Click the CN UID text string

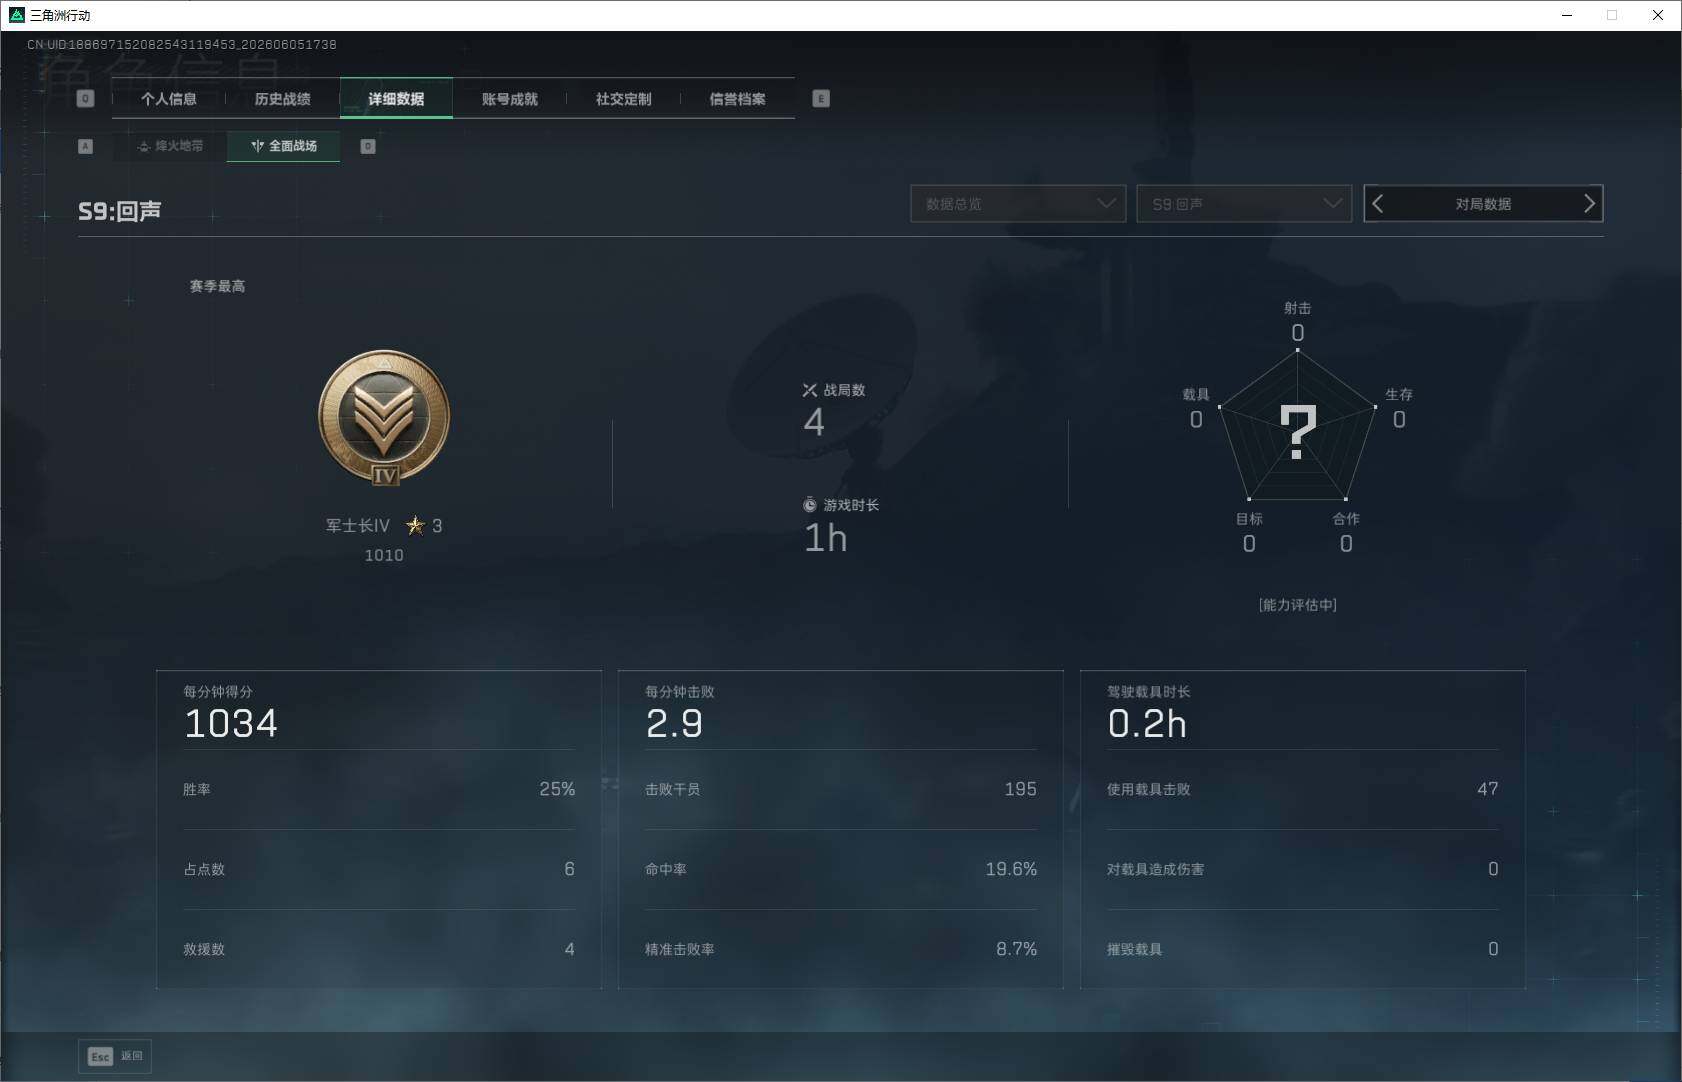(x=182, y=45)
